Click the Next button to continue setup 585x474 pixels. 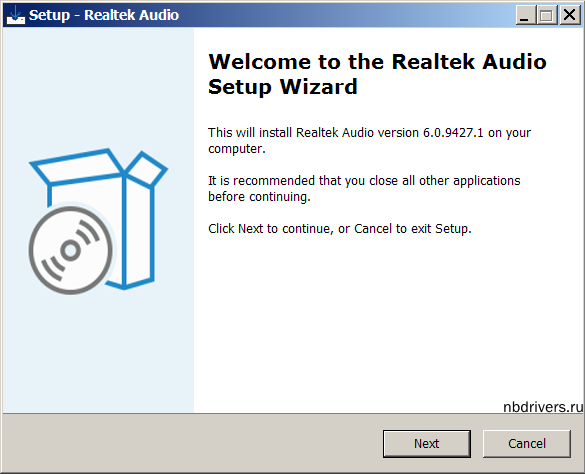point(426,443)
